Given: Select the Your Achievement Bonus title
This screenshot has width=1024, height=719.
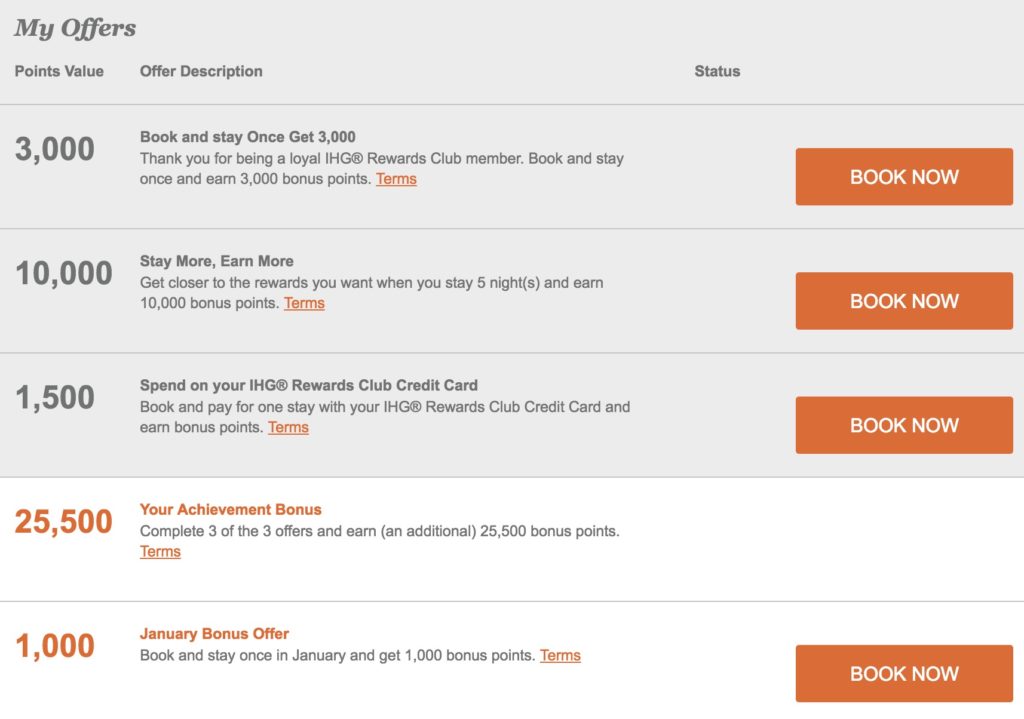Looking at the screenshot, I should pos(231,509).
